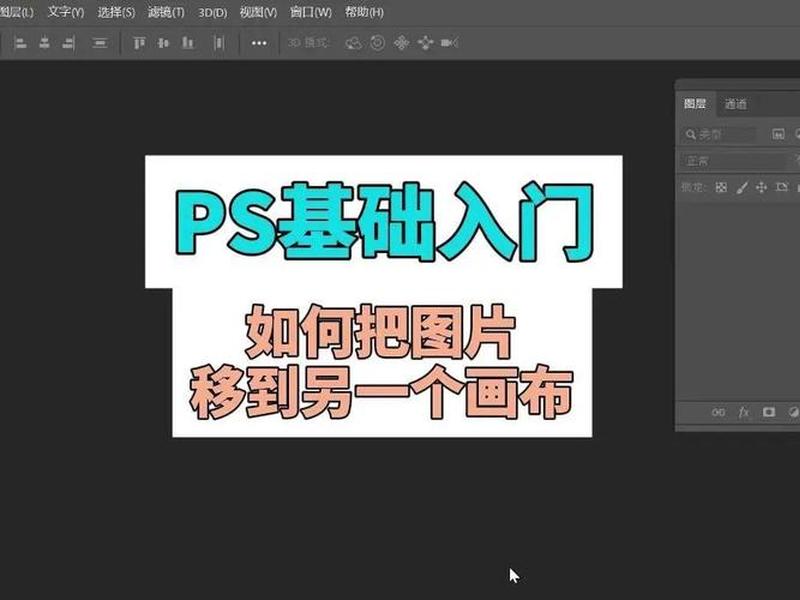Click align horizontal centers icon
Image resolution: width=800 pixels, height=600 pixels.
pyautogui.click(x=44, y=43)
